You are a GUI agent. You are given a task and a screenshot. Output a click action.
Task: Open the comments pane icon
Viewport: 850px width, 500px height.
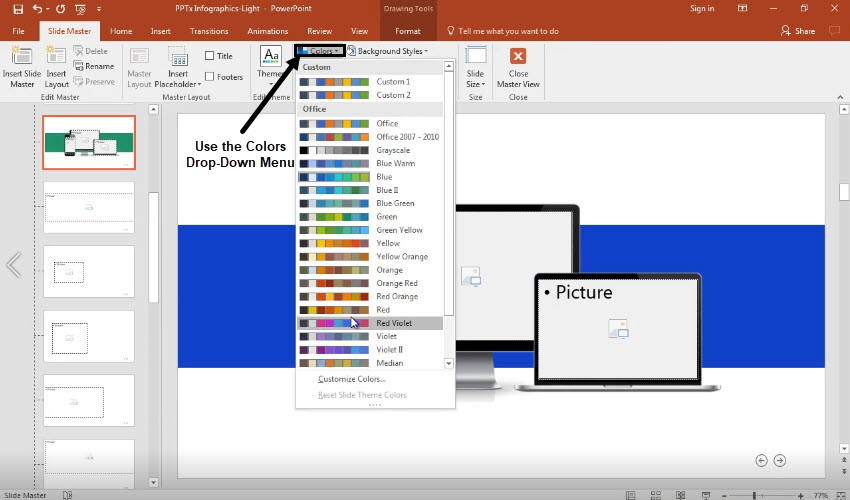(834, 31)
